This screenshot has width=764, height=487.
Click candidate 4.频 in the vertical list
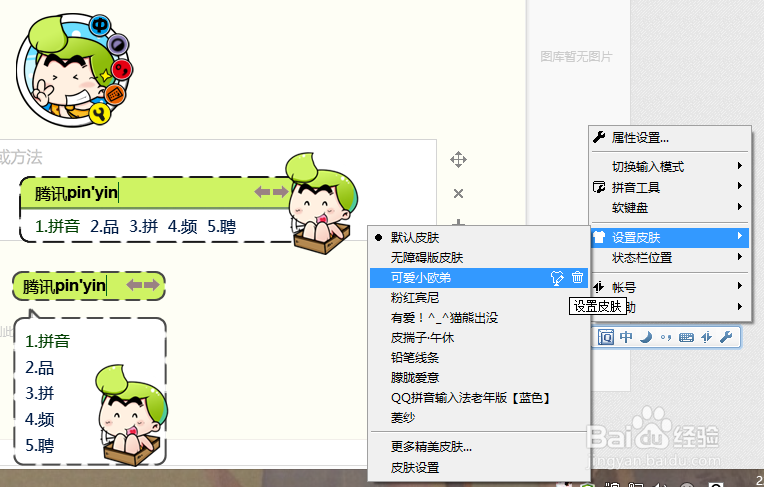click(x=39, y=420)
